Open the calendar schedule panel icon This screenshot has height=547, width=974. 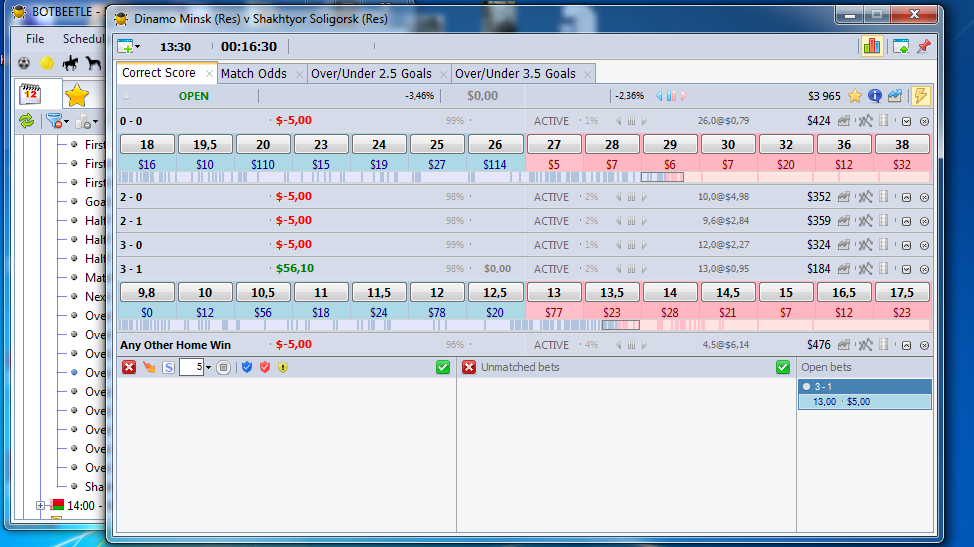30,95
